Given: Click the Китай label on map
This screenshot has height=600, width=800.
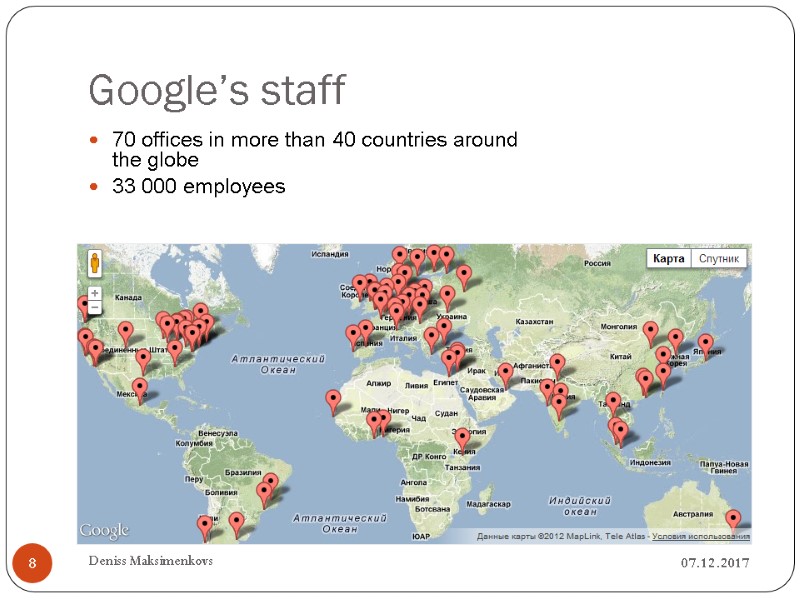Looking at the screenshot, I should coord(620,357).
